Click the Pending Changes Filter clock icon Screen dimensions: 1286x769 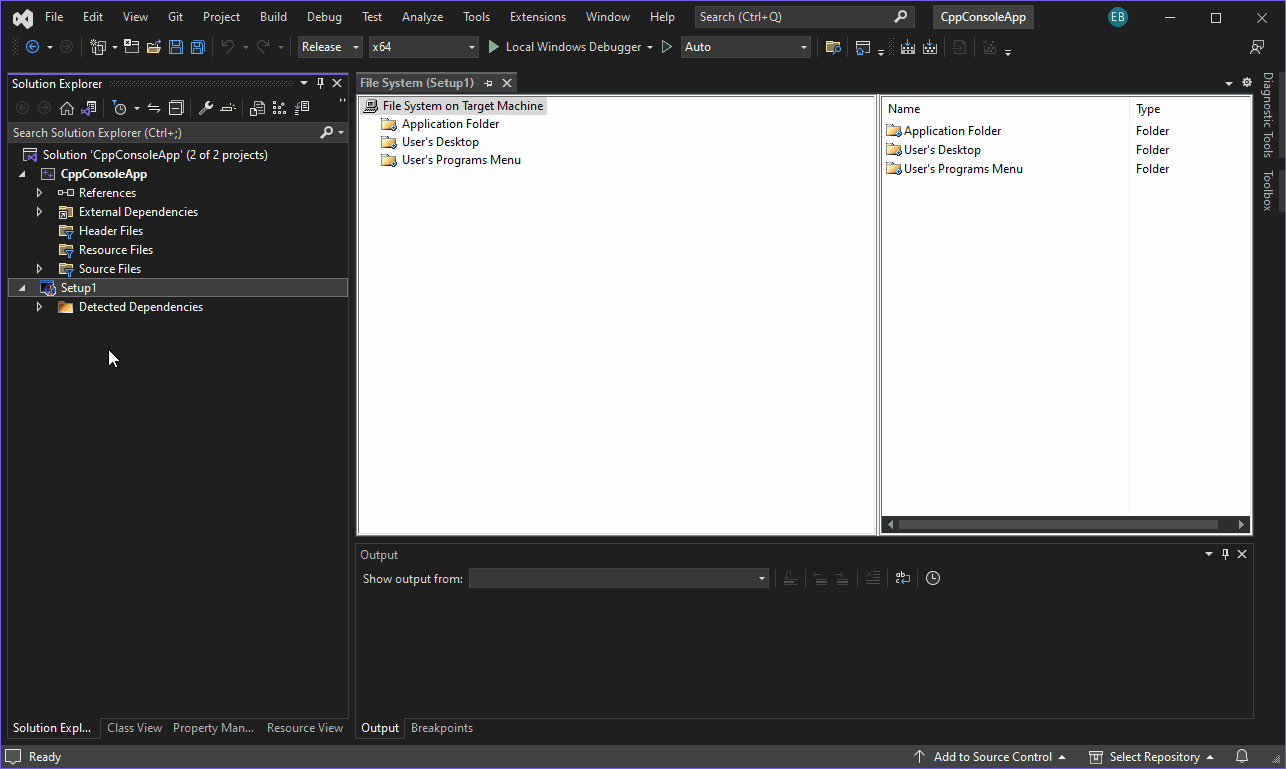click(x=120, y=108)
